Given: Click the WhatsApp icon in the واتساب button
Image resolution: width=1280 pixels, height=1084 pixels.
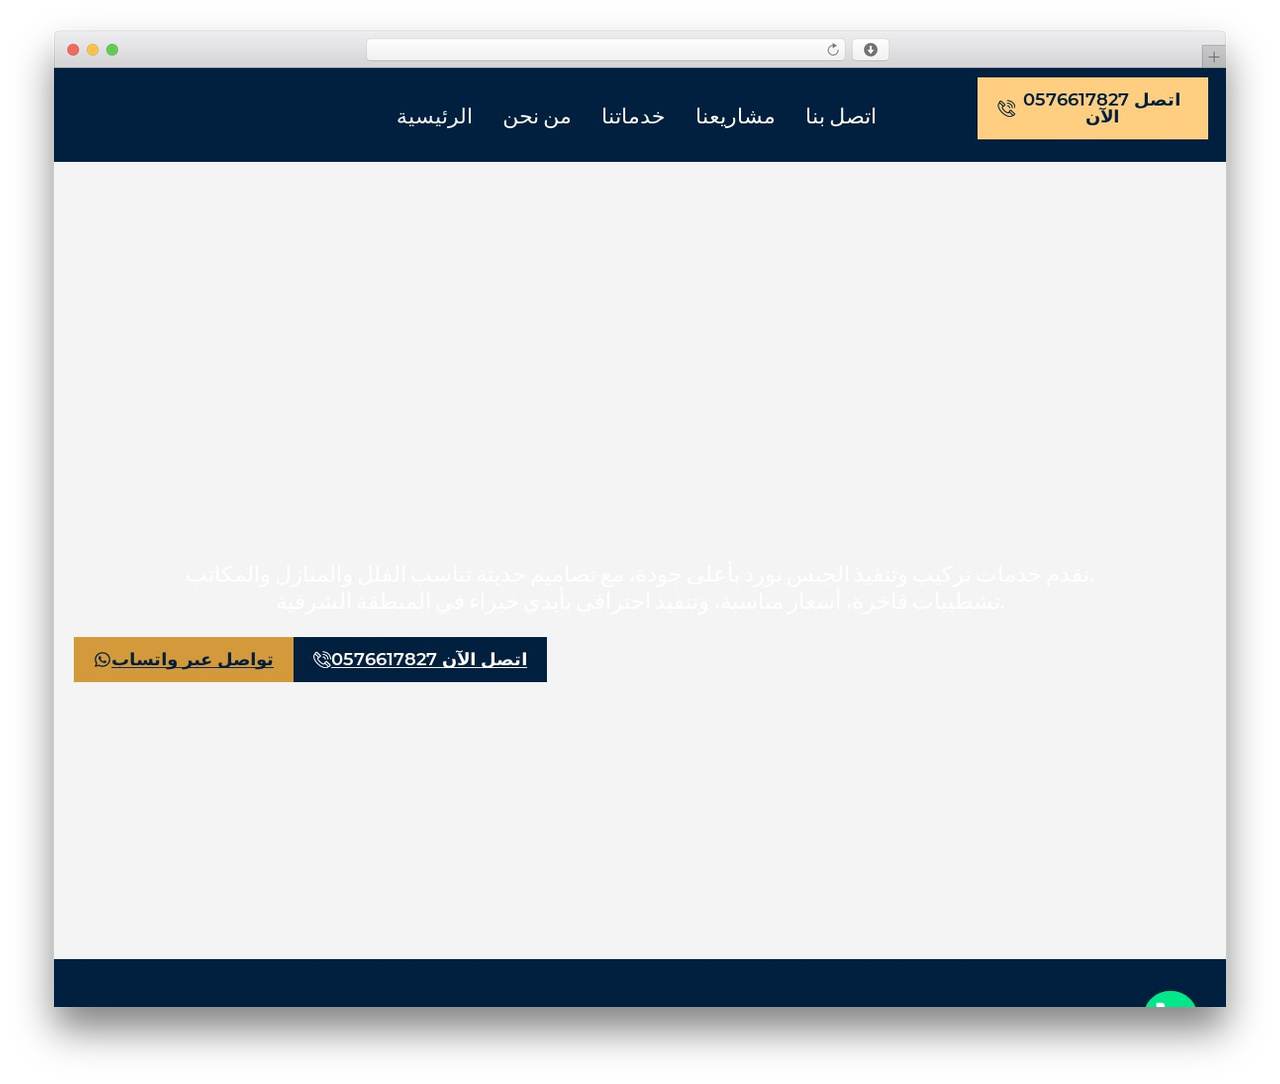Looking at the screenshot, I should point(102,659).
